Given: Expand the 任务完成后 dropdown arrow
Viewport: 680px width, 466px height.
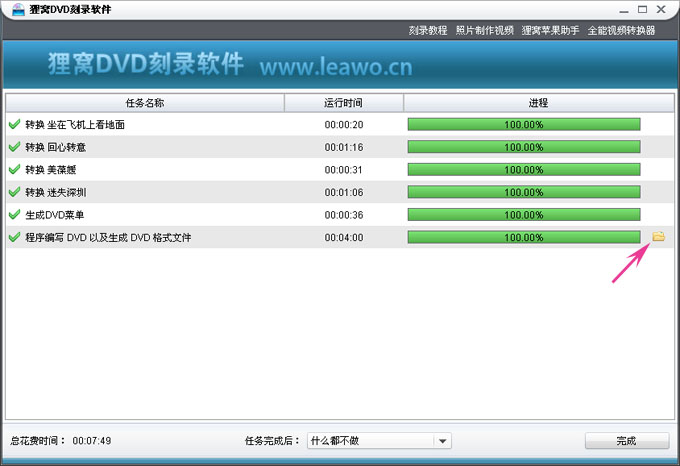Looking at the screenshot, I should tap(442, 441).
